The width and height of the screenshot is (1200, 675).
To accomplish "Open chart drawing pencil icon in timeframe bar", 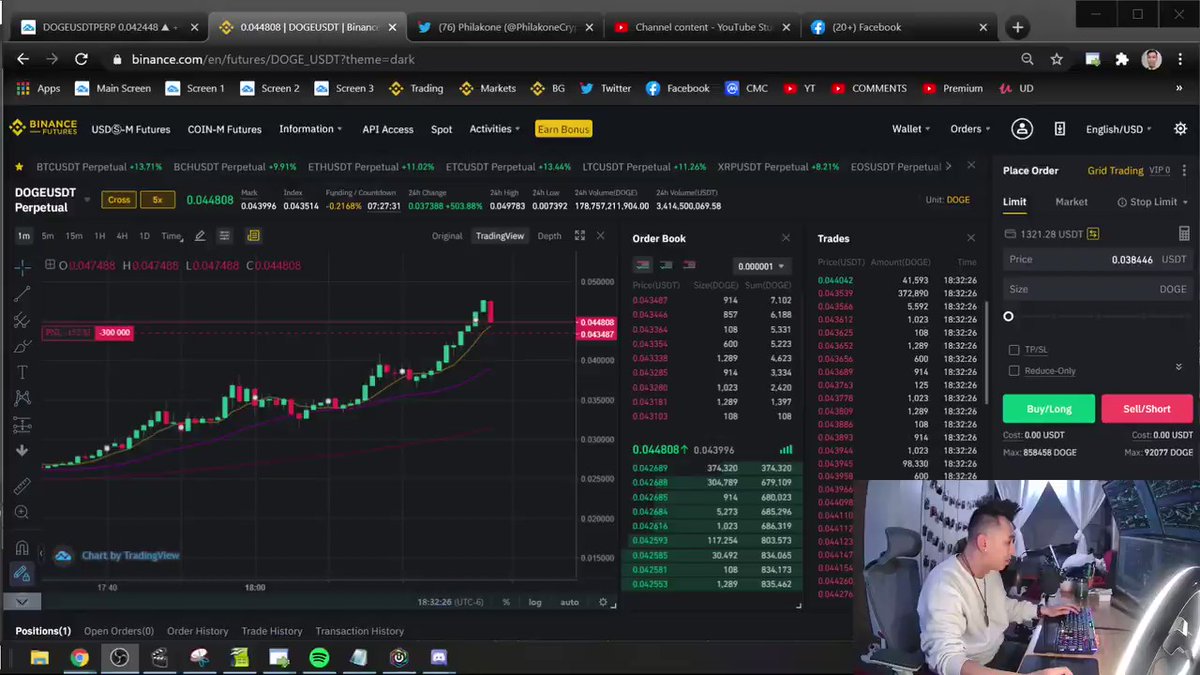I will 200,236.
